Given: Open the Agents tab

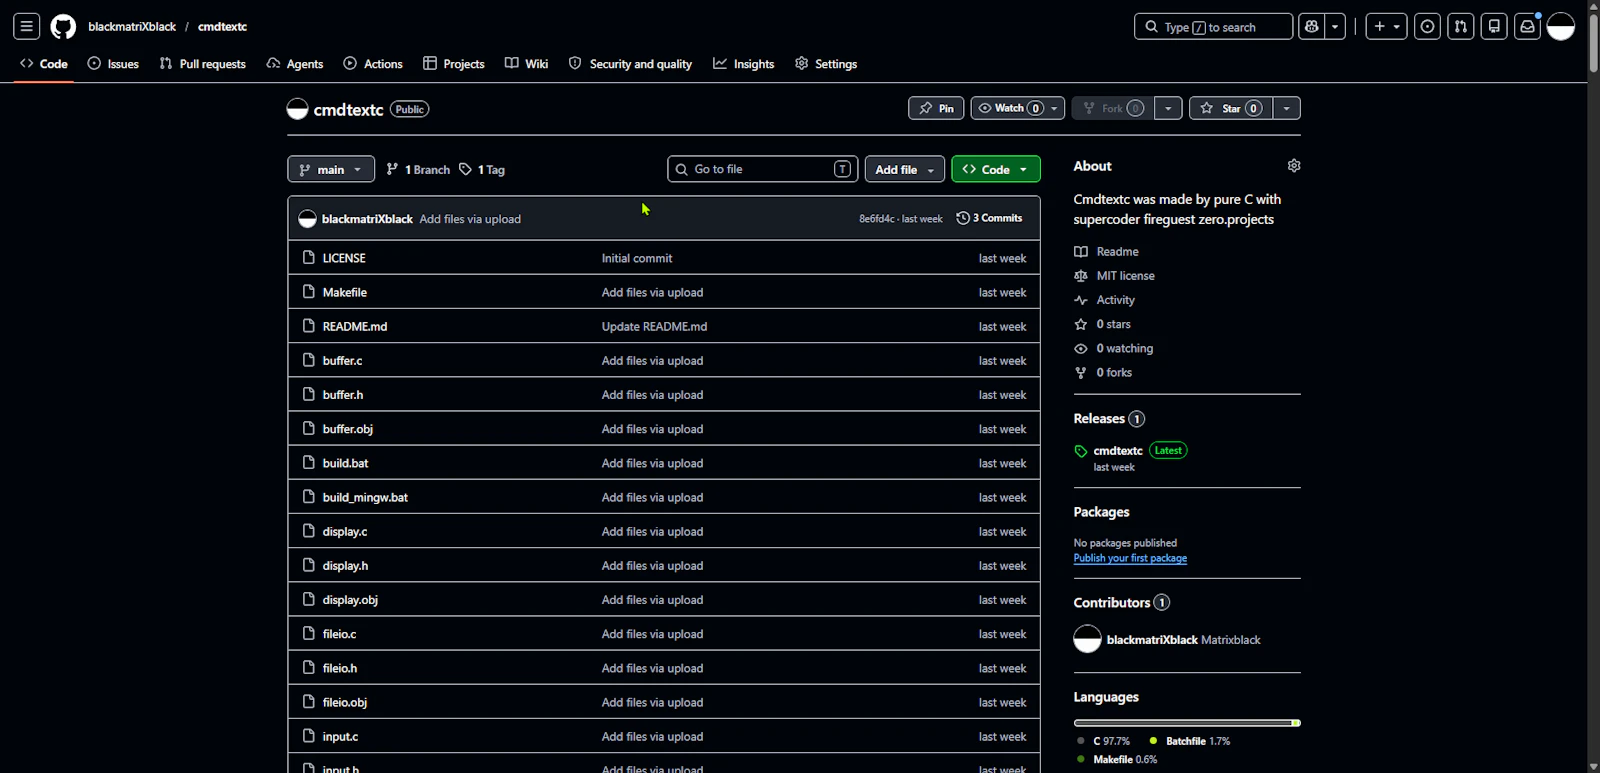Looking at the screenshot, I should coord(295,63).
